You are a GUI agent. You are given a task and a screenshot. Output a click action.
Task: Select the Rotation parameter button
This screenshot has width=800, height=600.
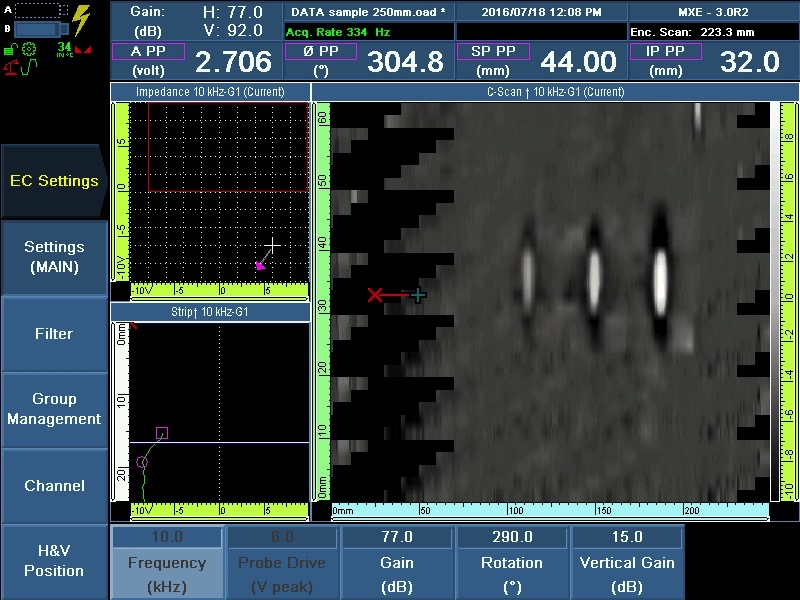tap(511, 563)
